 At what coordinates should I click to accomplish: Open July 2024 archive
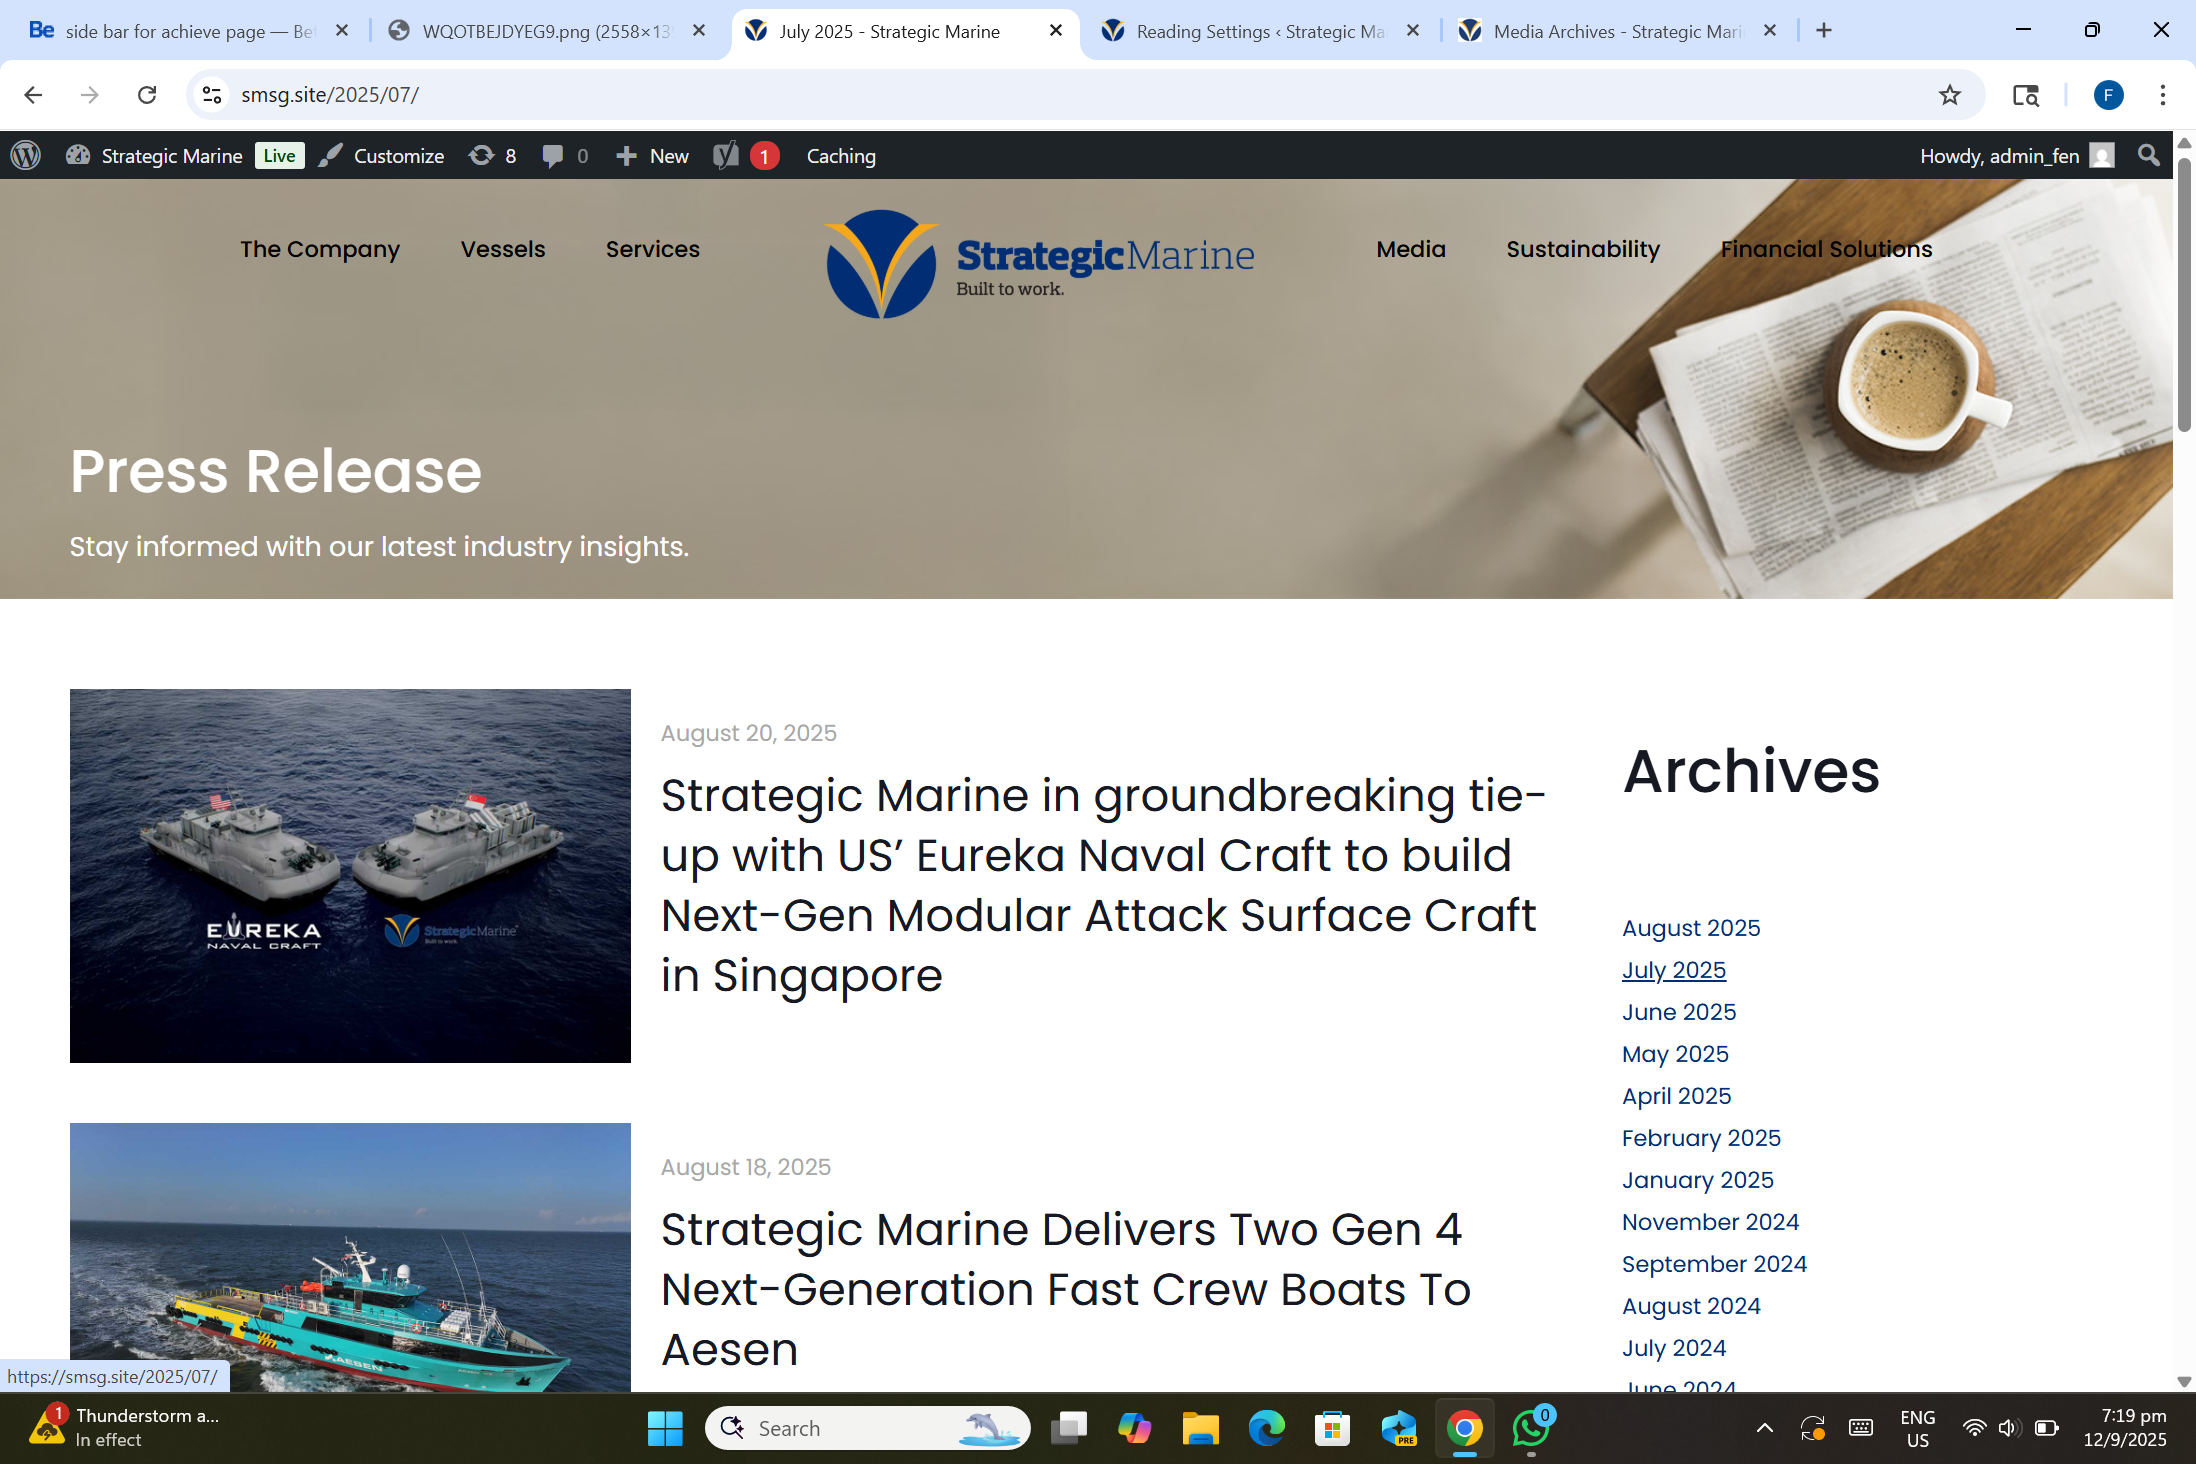(x=1674, y=1348)
